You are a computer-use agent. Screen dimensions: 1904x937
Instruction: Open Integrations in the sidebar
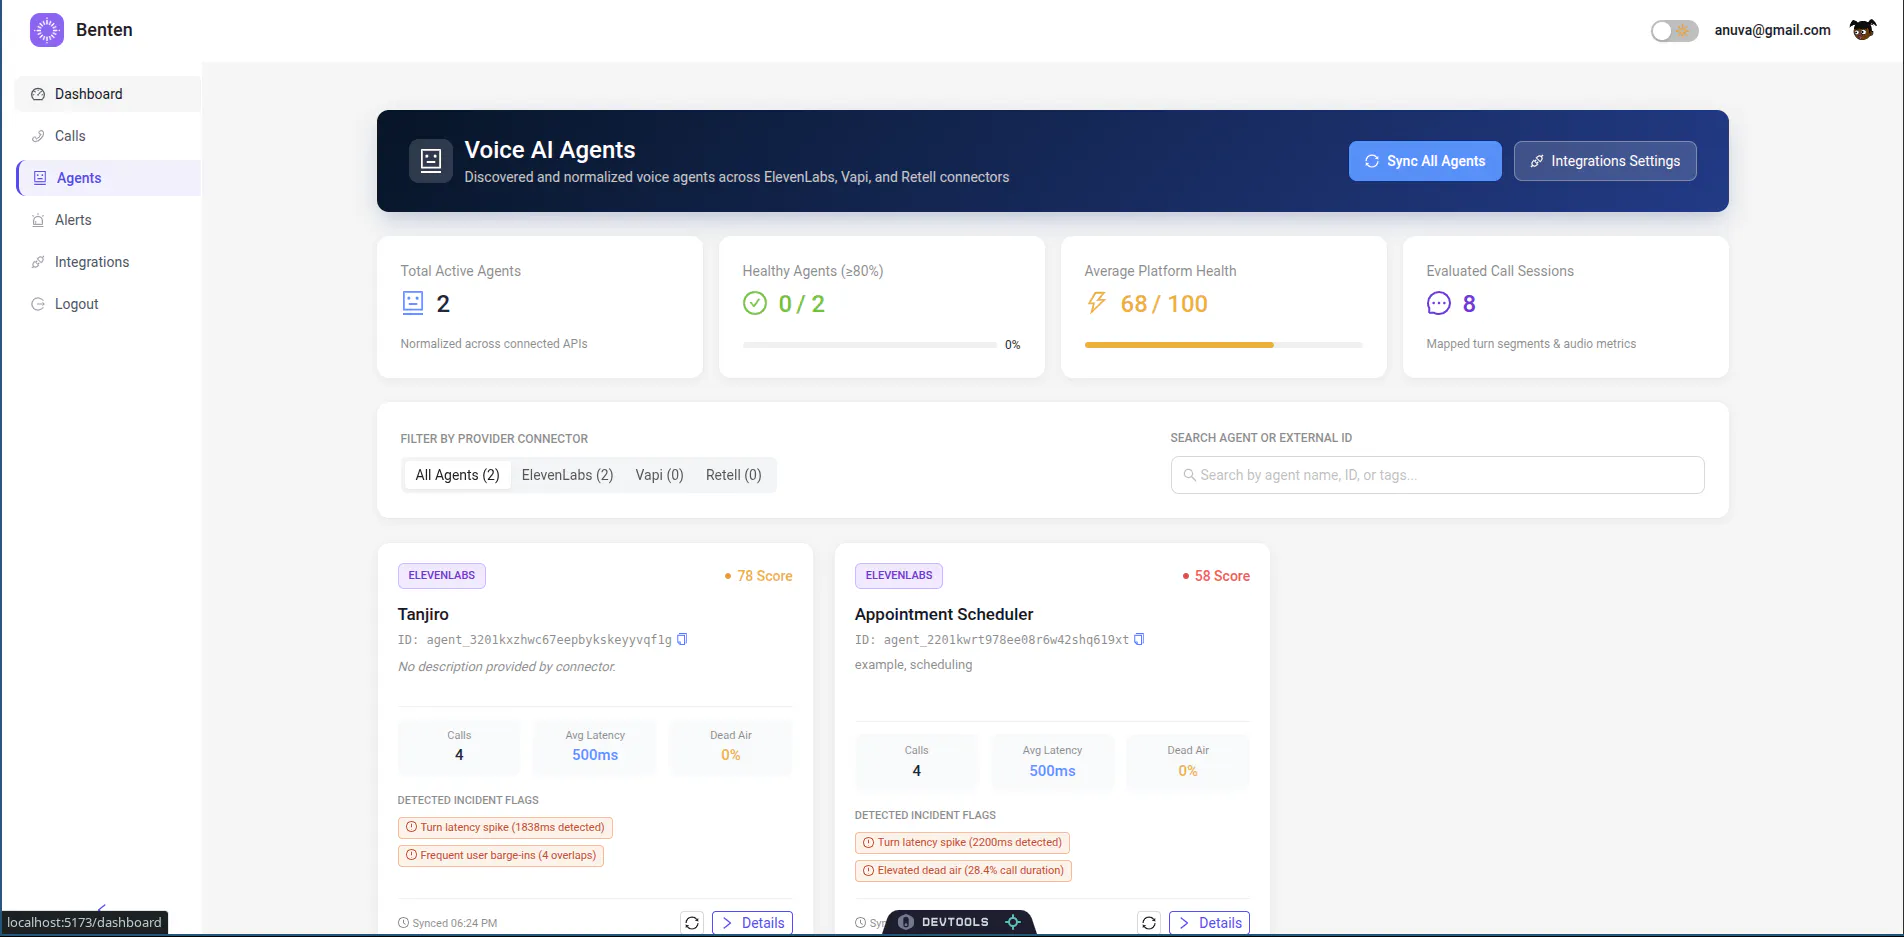[108, 262]
